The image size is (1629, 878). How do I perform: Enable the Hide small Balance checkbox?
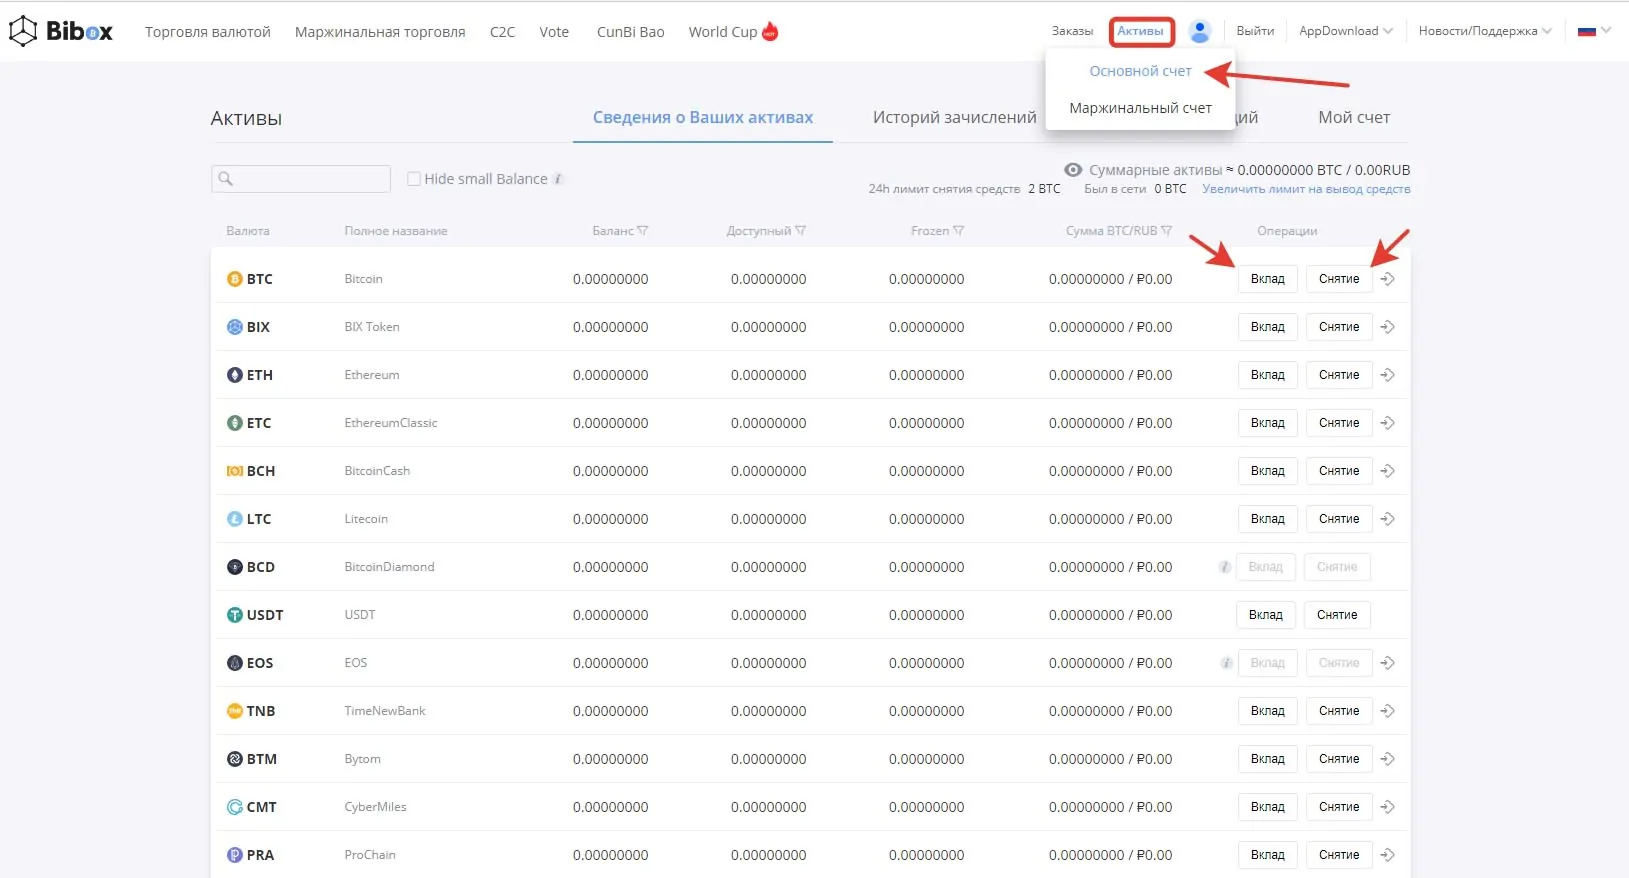(x=414, y=179)
